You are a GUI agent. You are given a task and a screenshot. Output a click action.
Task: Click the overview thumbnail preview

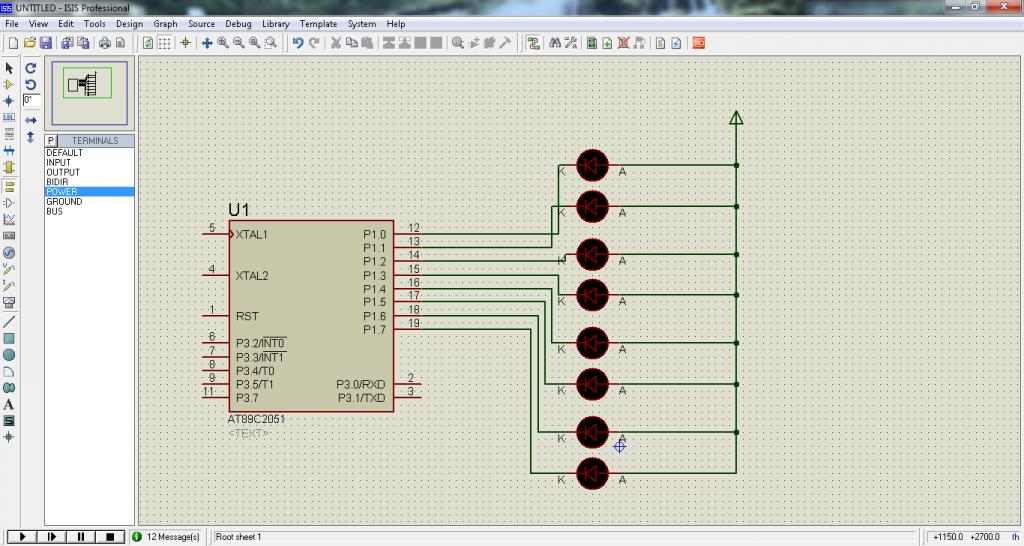click(x=89, y=86)
